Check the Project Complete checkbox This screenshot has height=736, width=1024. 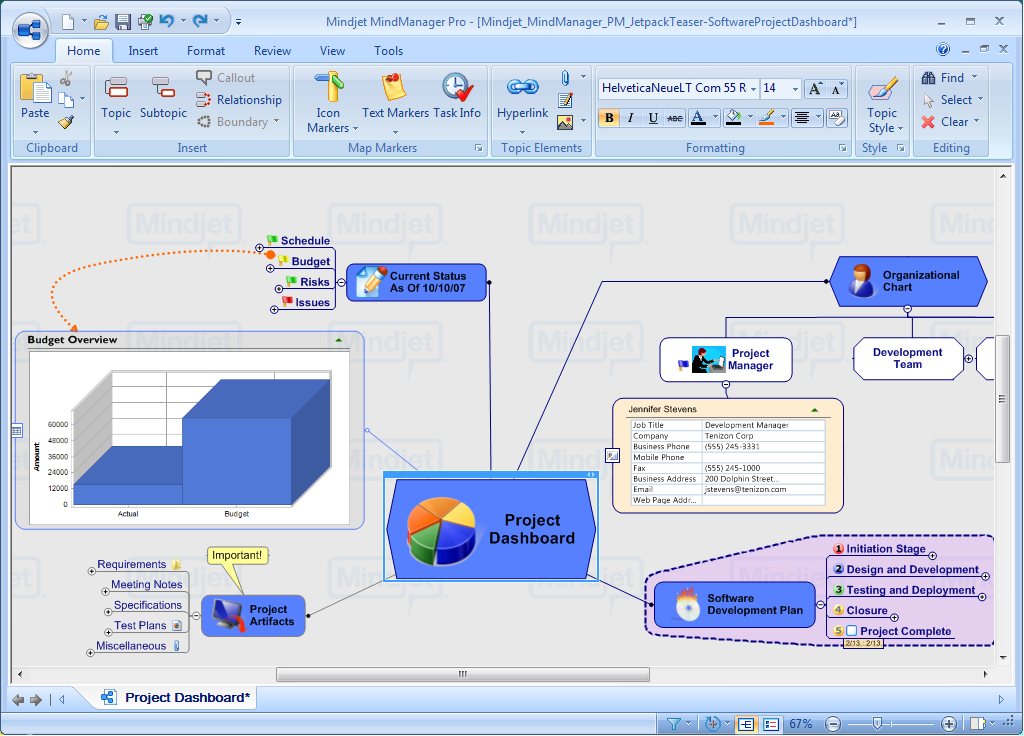(x=852, y=631)
